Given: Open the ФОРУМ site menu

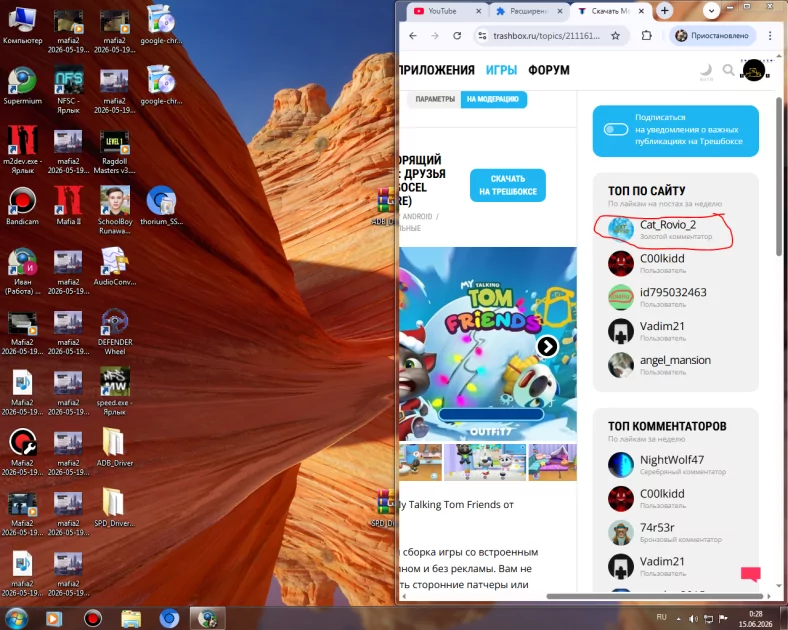Looking at the screenshot, I should (x=549, y=70).
